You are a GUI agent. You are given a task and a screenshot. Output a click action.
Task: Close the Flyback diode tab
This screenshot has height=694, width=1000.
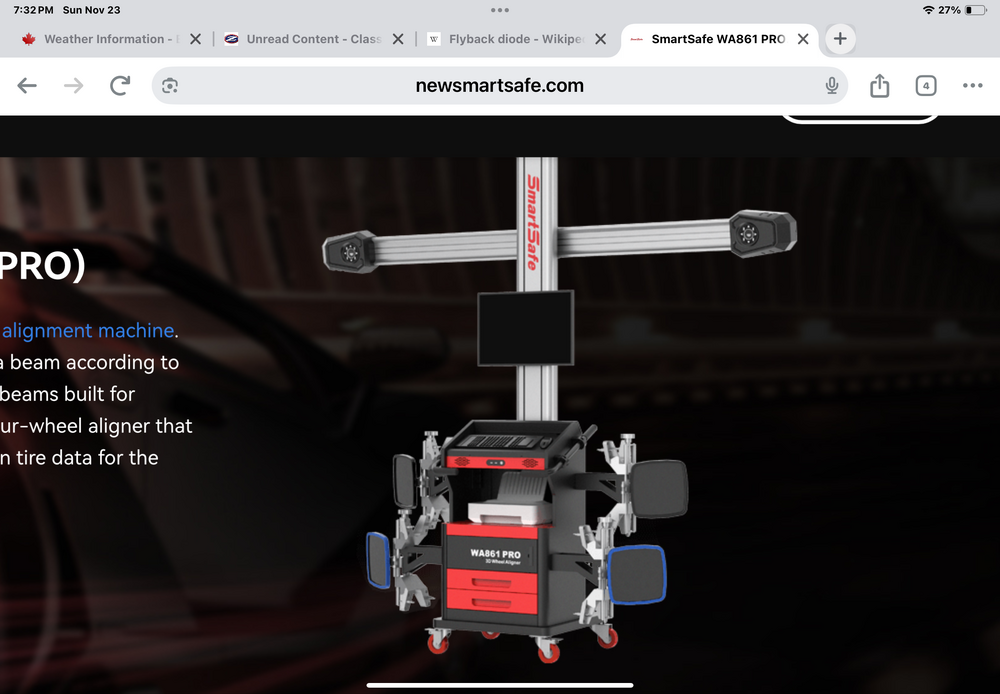(600, 39)
